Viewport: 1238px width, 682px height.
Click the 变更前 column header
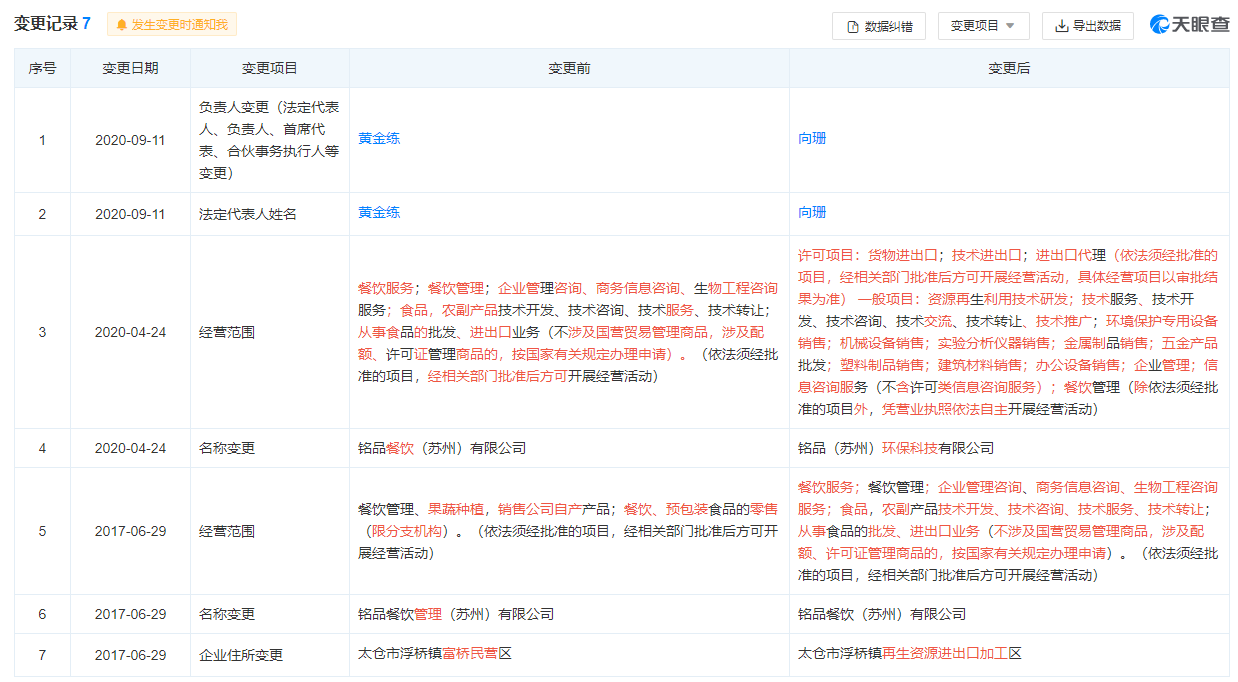coord(569,69)
